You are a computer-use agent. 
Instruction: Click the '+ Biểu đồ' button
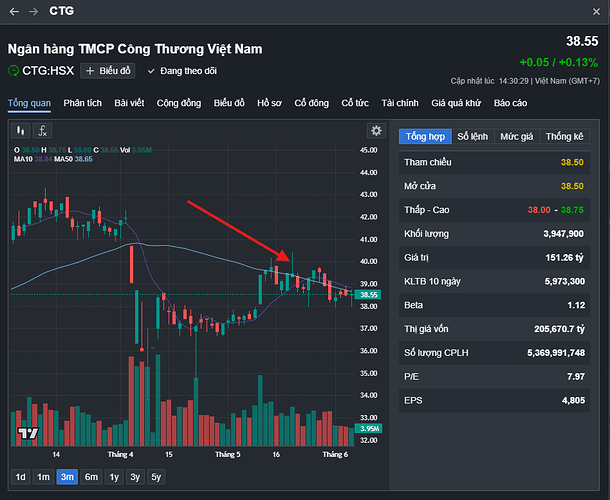(x=107, y=71)
